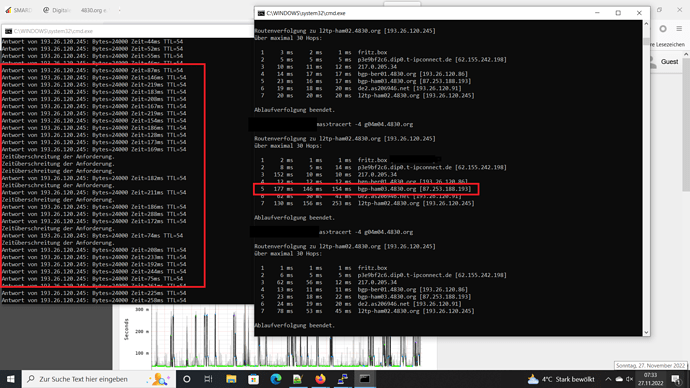Expand hidden system tray icons chevron
Viewport: 690px width, 388px height.
pyautogui.click(x=608, y=379)
